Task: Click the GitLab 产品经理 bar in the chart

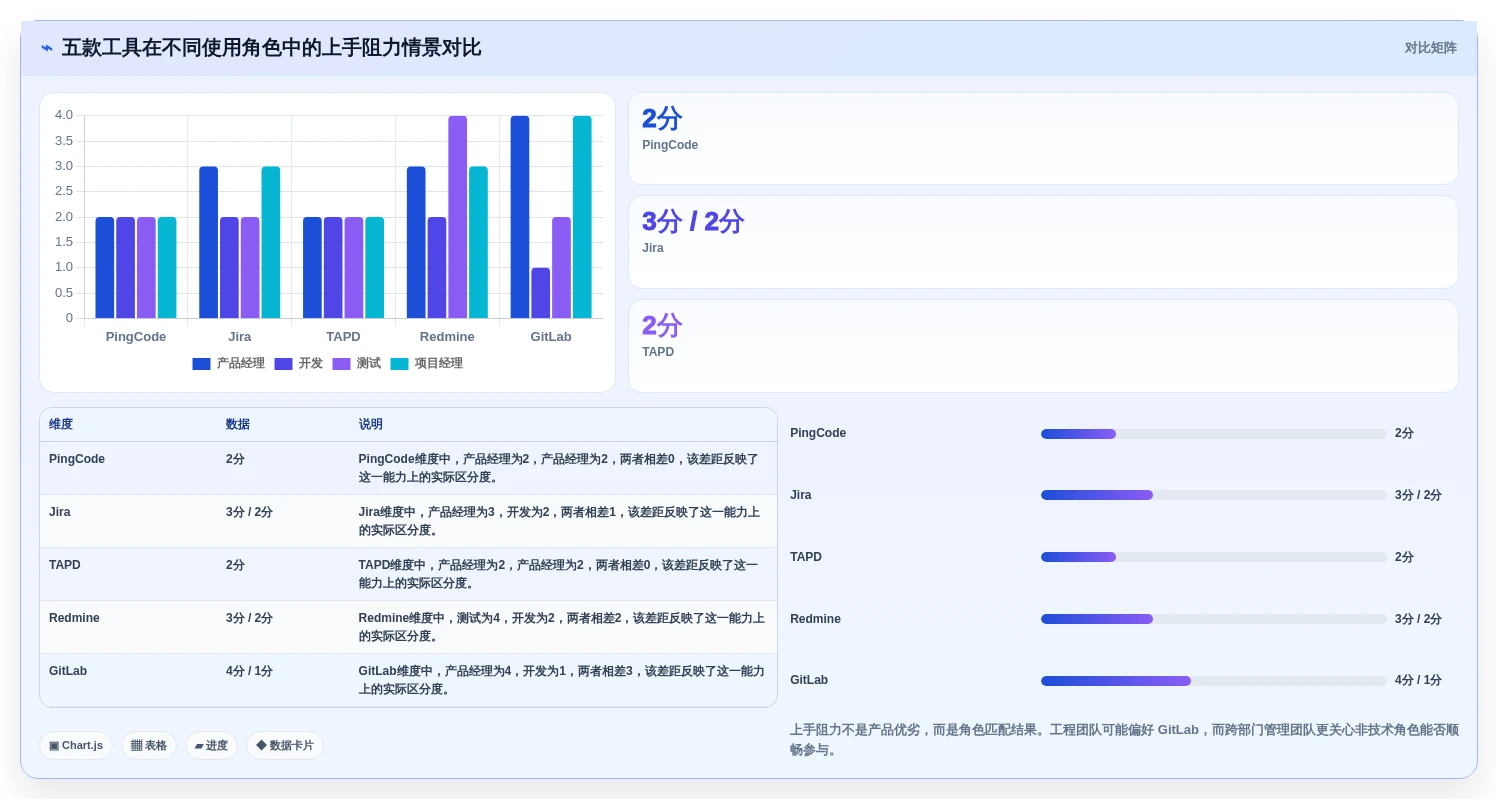Action: pyautogui.click(x=520, y=217)
